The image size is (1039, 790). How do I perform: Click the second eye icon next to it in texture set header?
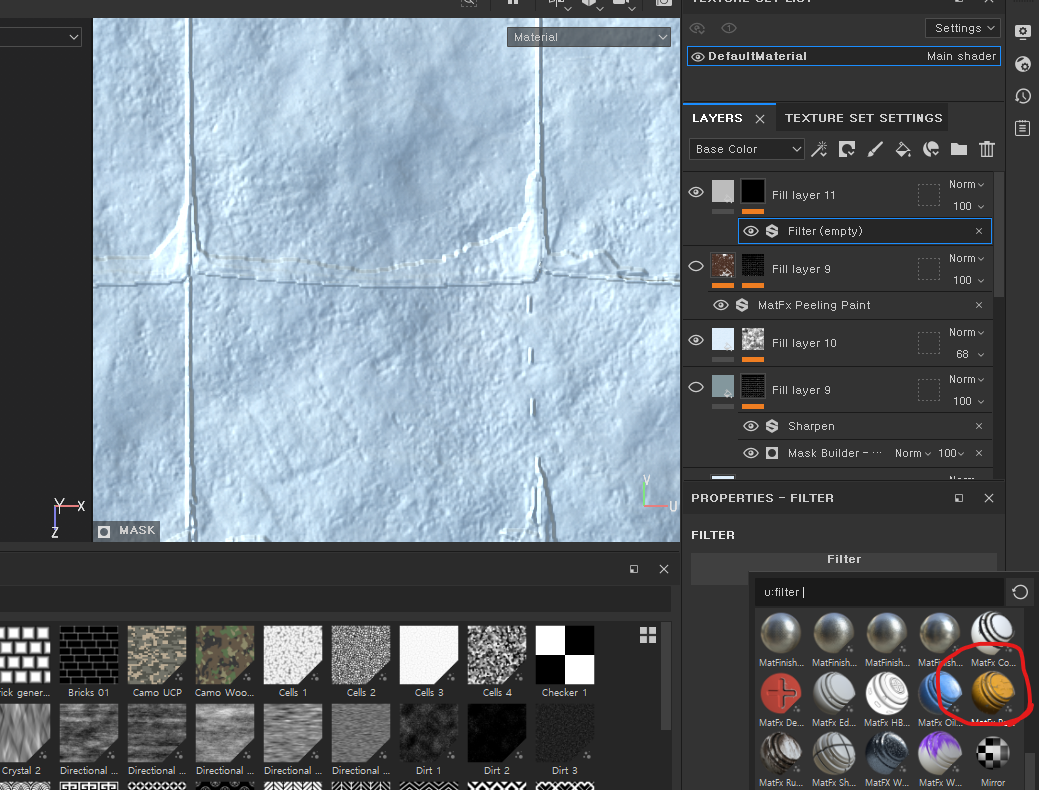coord(729,28)
